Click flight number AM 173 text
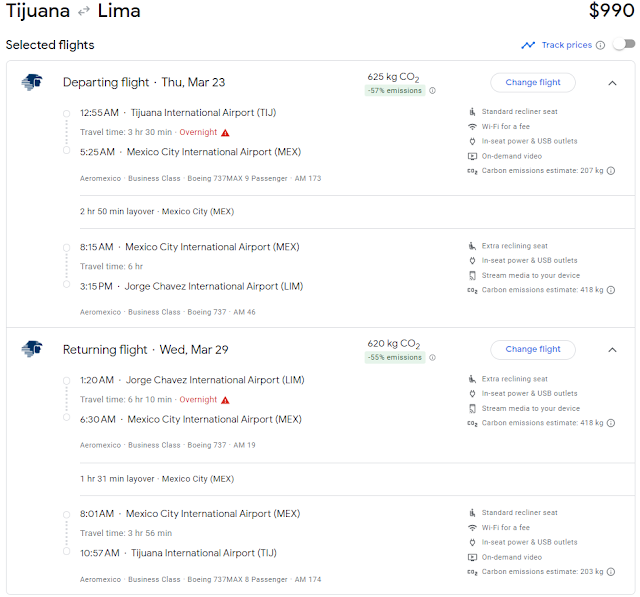Image resolution: width=640 pixels, height=597 pixels. point(308,178)
